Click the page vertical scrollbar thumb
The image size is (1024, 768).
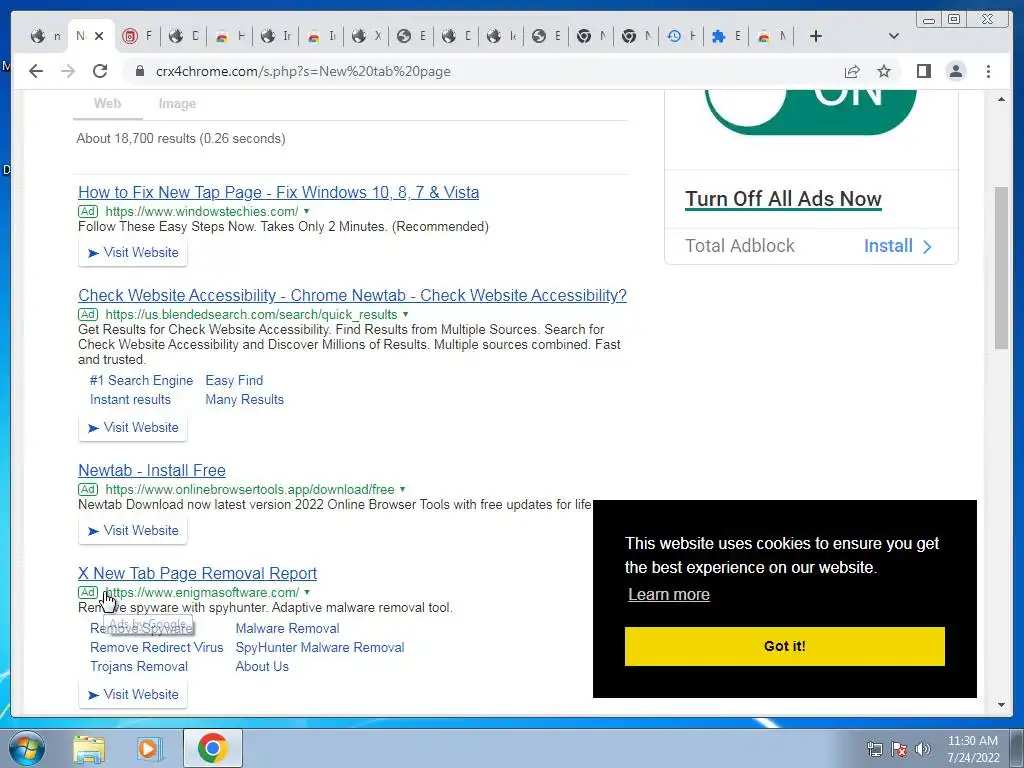click(x=1001, y=268)
